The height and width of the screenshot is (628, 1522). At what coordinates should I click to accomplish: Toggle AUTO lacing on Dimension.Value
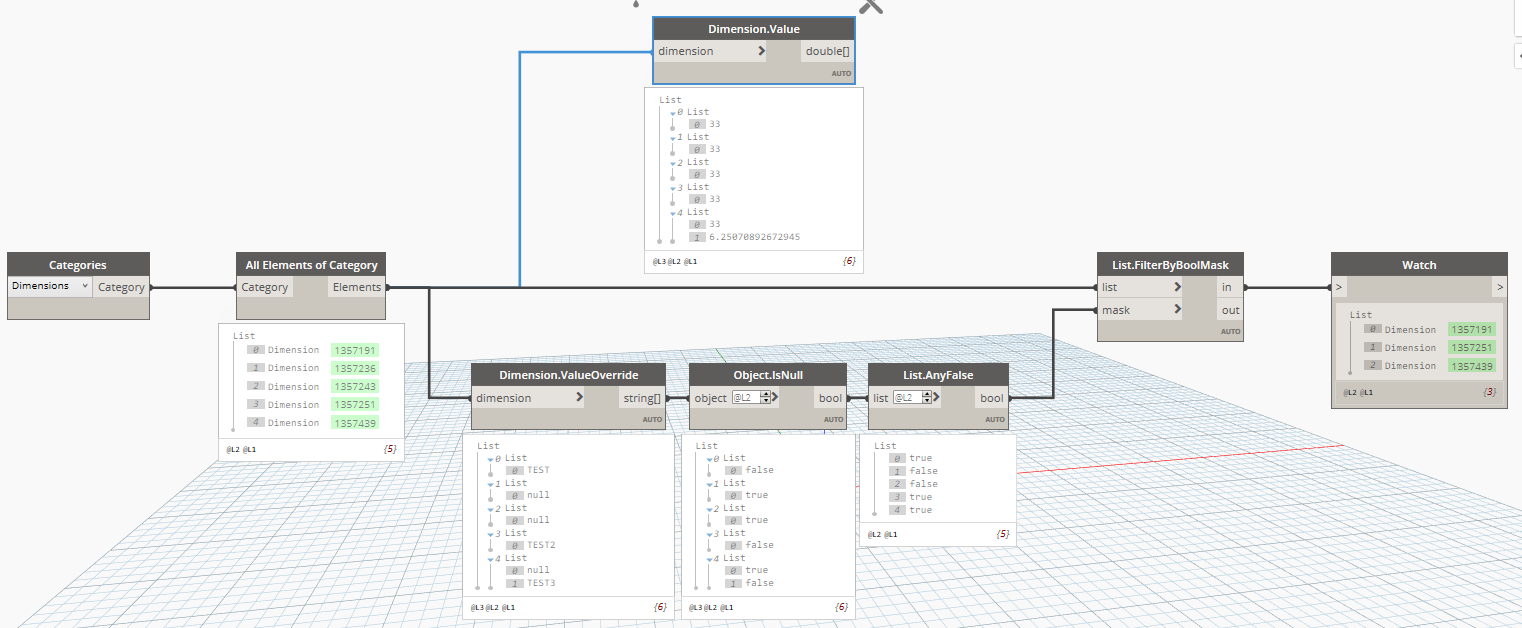click(841, 73)
